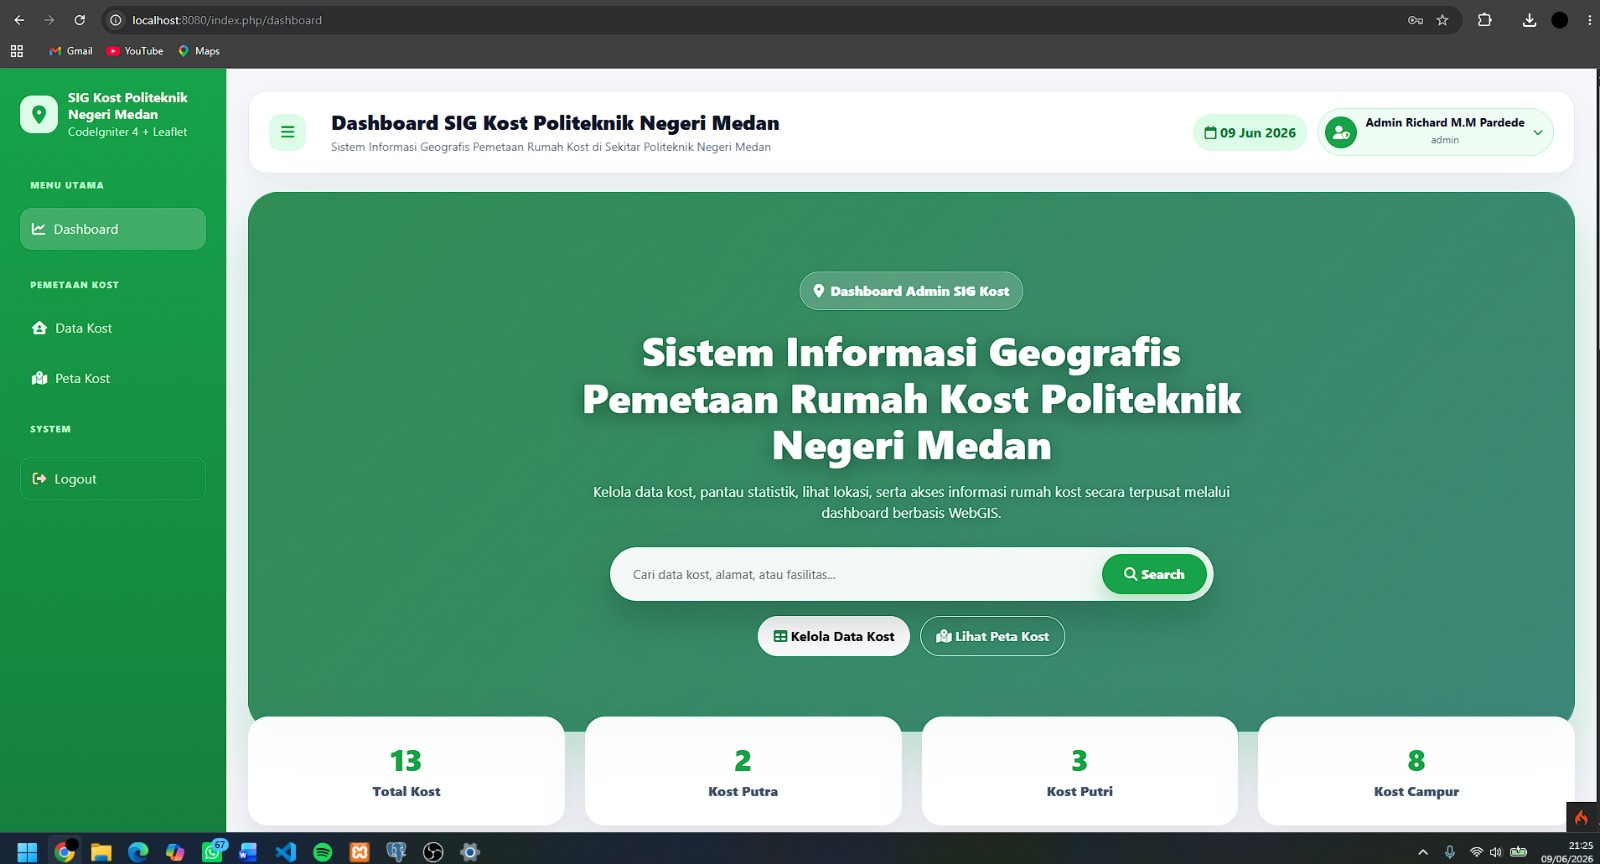Focus the Cari data kost search field
Image resolution: width=1600 pixels, height=864 pixels.
(860, 574)
